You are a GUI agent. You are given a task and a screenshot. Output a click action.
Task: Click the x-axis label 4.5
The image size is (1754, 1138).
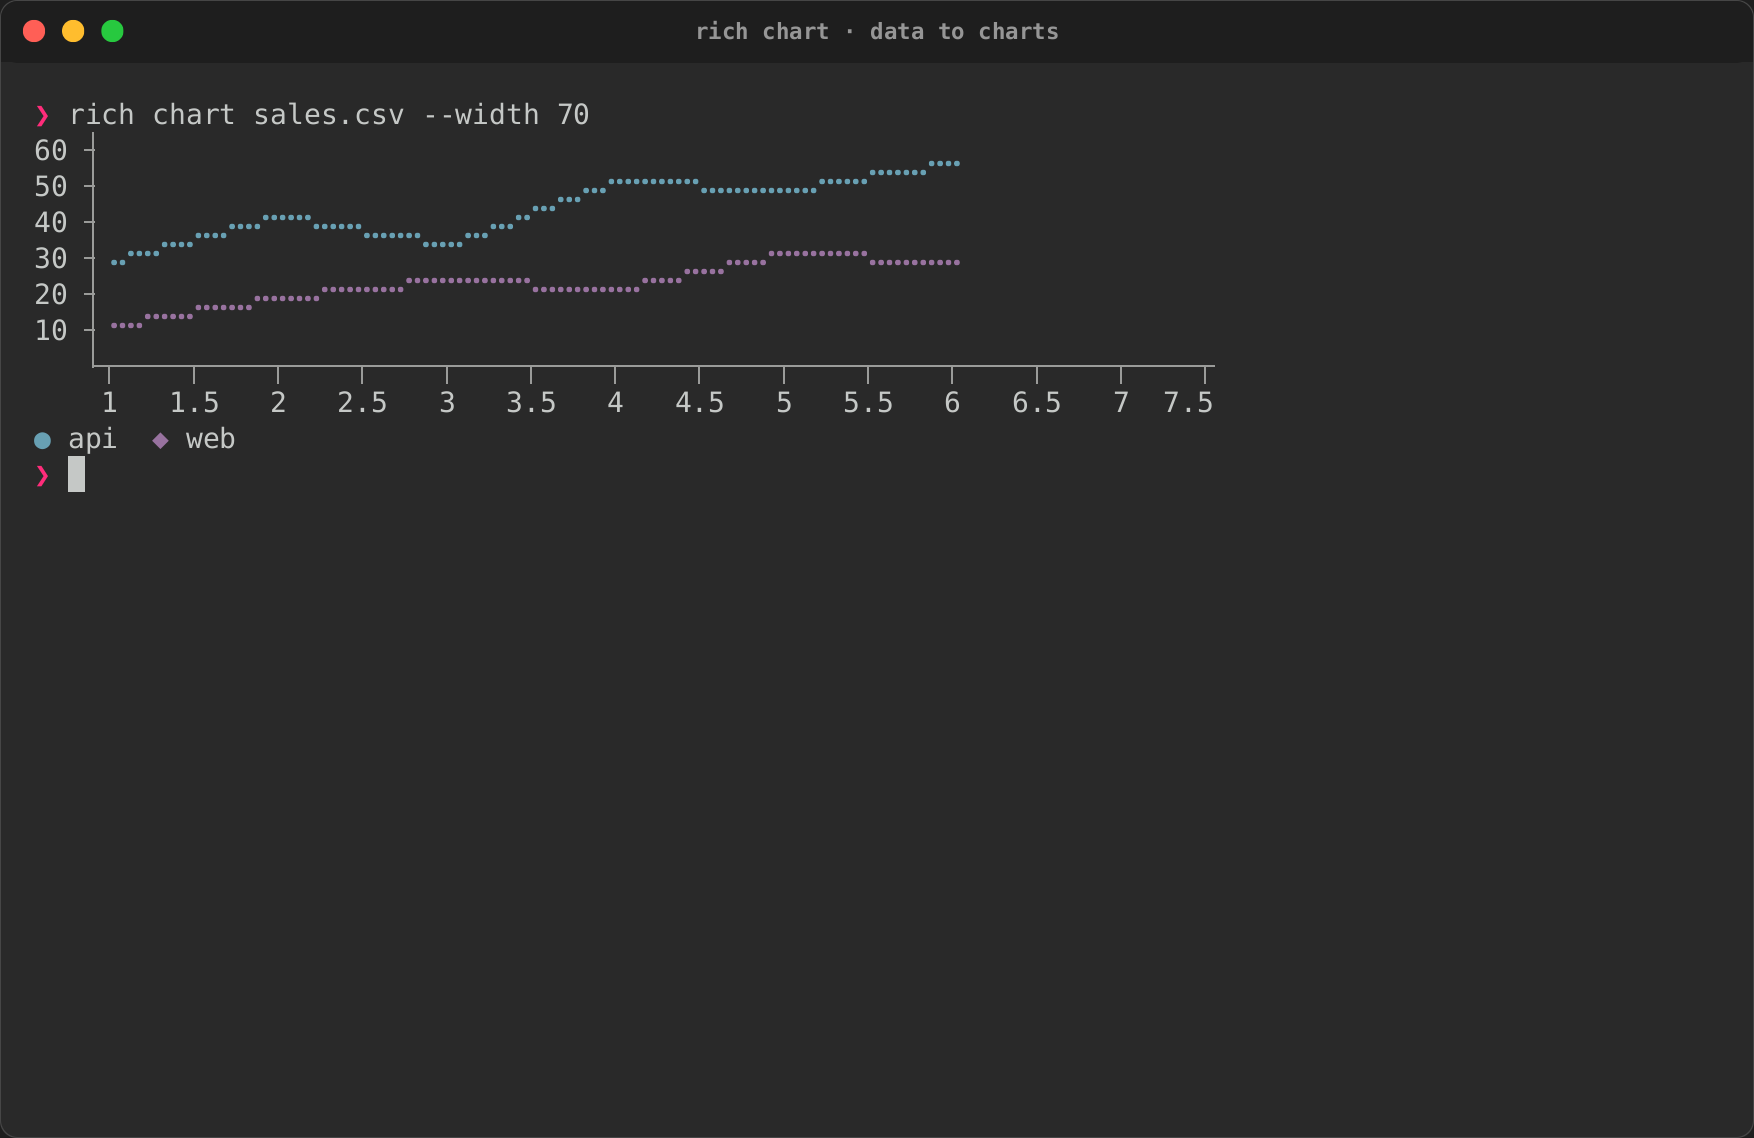point(699,402)
